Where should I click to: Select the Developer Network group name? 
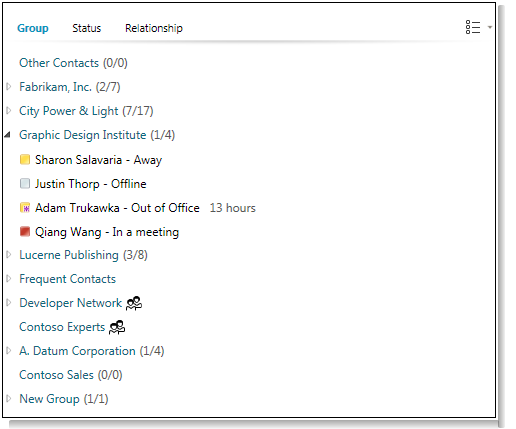(71, 303)
